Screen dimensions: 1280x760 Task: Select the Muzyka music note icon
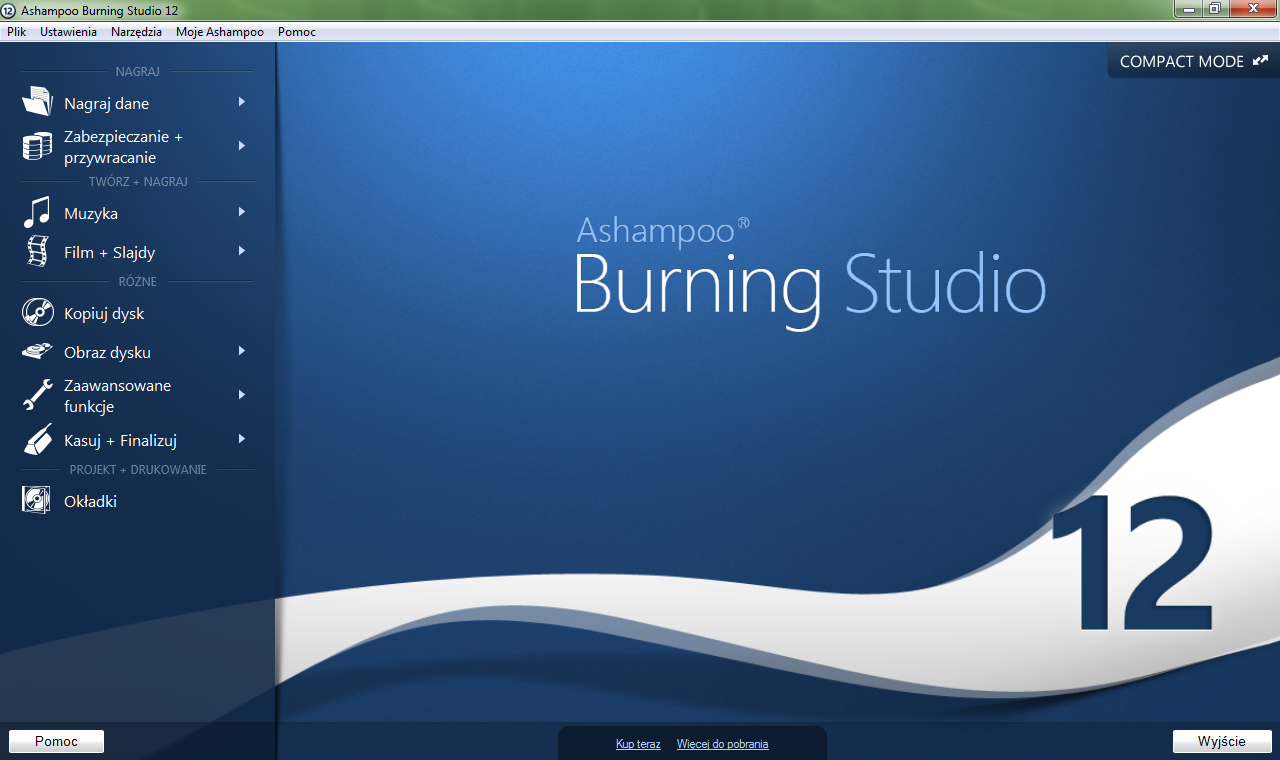(x=37, y=212)
